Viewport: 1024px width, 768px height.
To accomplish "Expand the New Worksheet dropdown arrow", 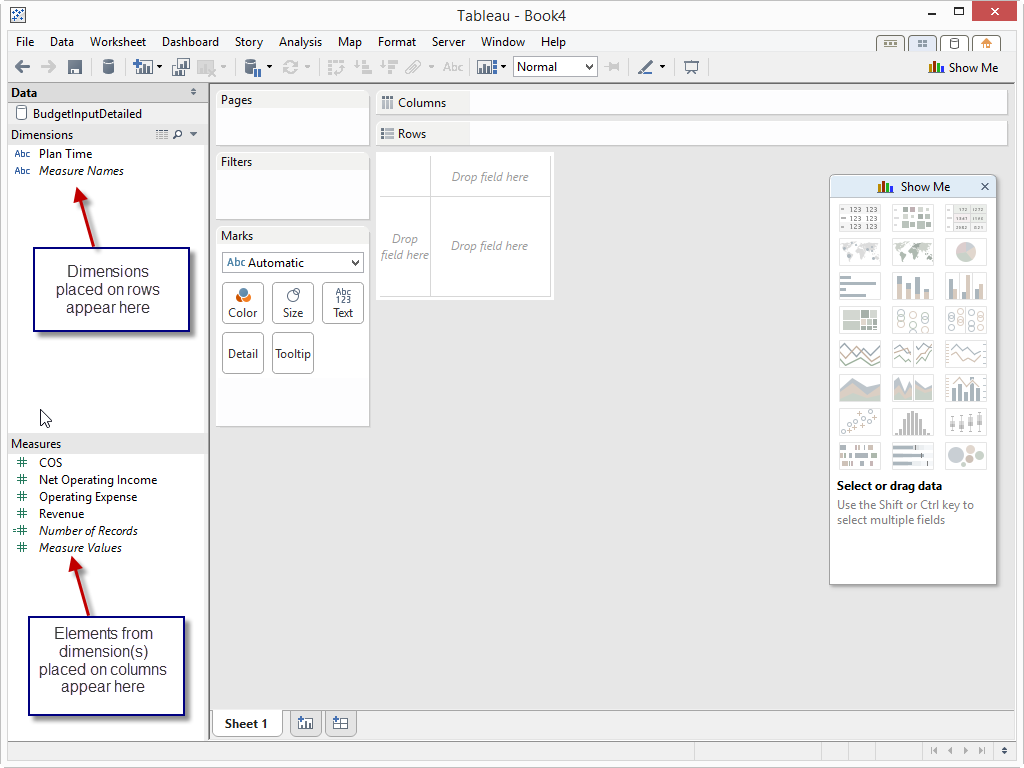I will click(159, 67).
